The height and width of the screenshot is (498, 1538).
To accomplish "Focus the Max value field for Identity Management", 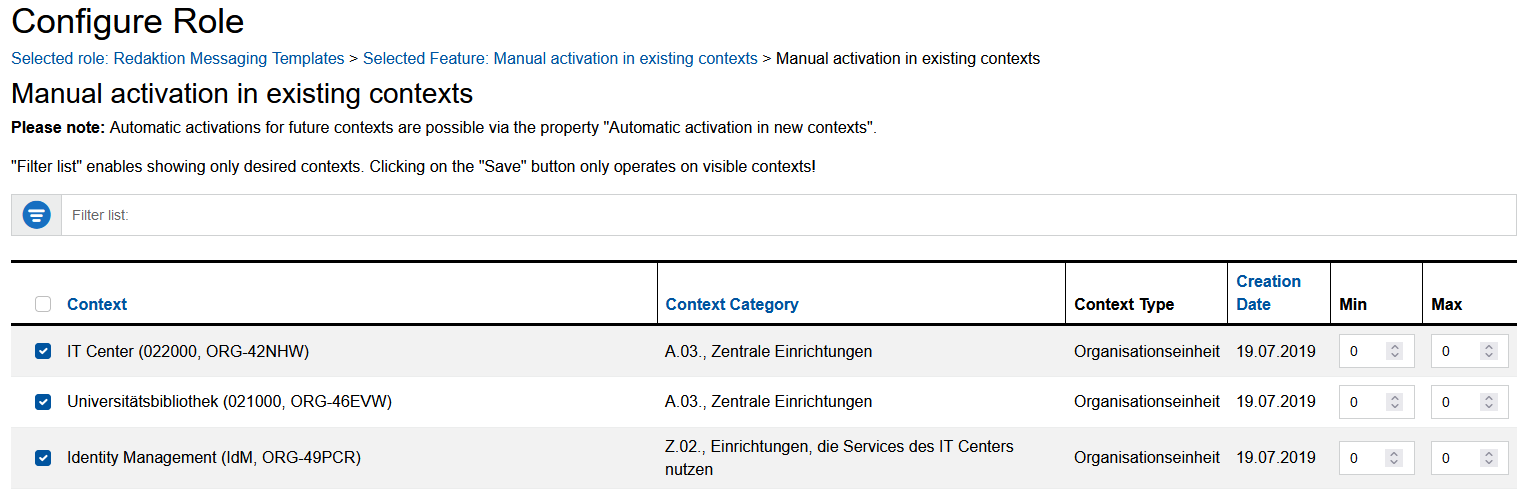I will point(1454,458).
